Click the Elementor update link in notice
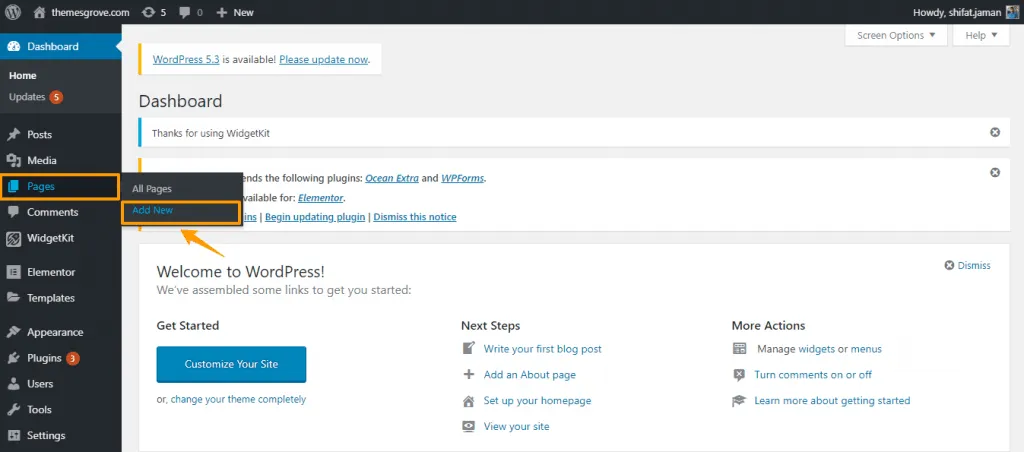 tap(320, 197)
